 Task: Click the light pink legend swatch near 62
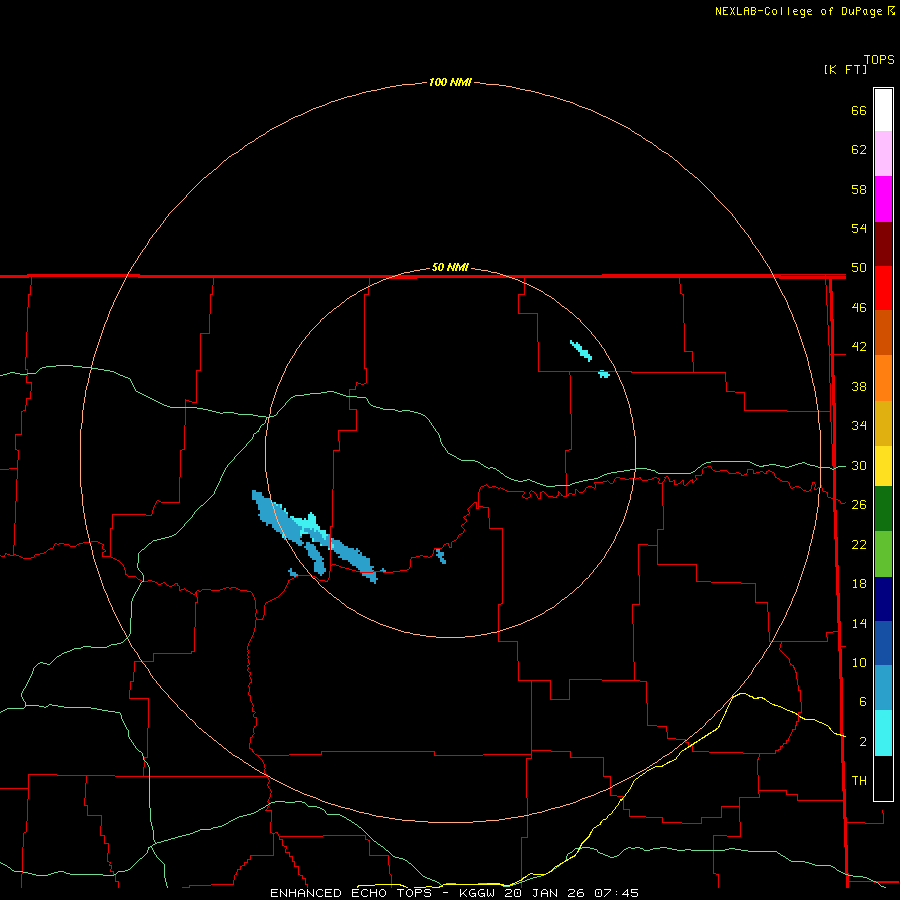883,153
